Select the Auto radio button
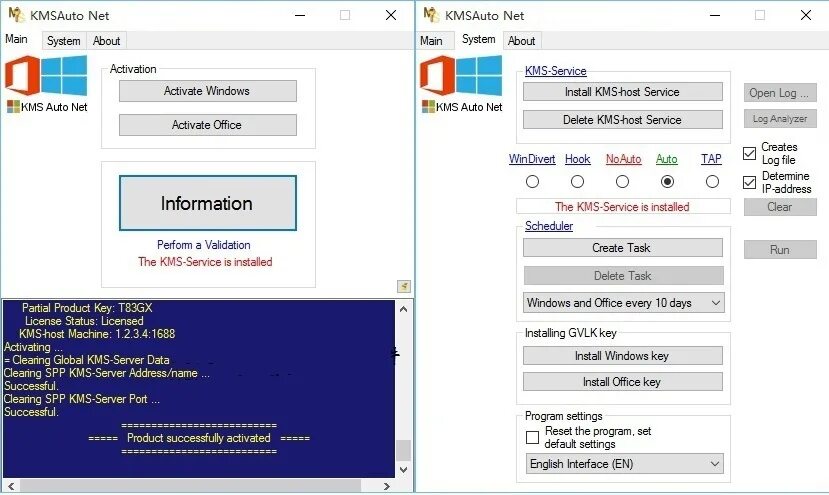 coord(667,182)
